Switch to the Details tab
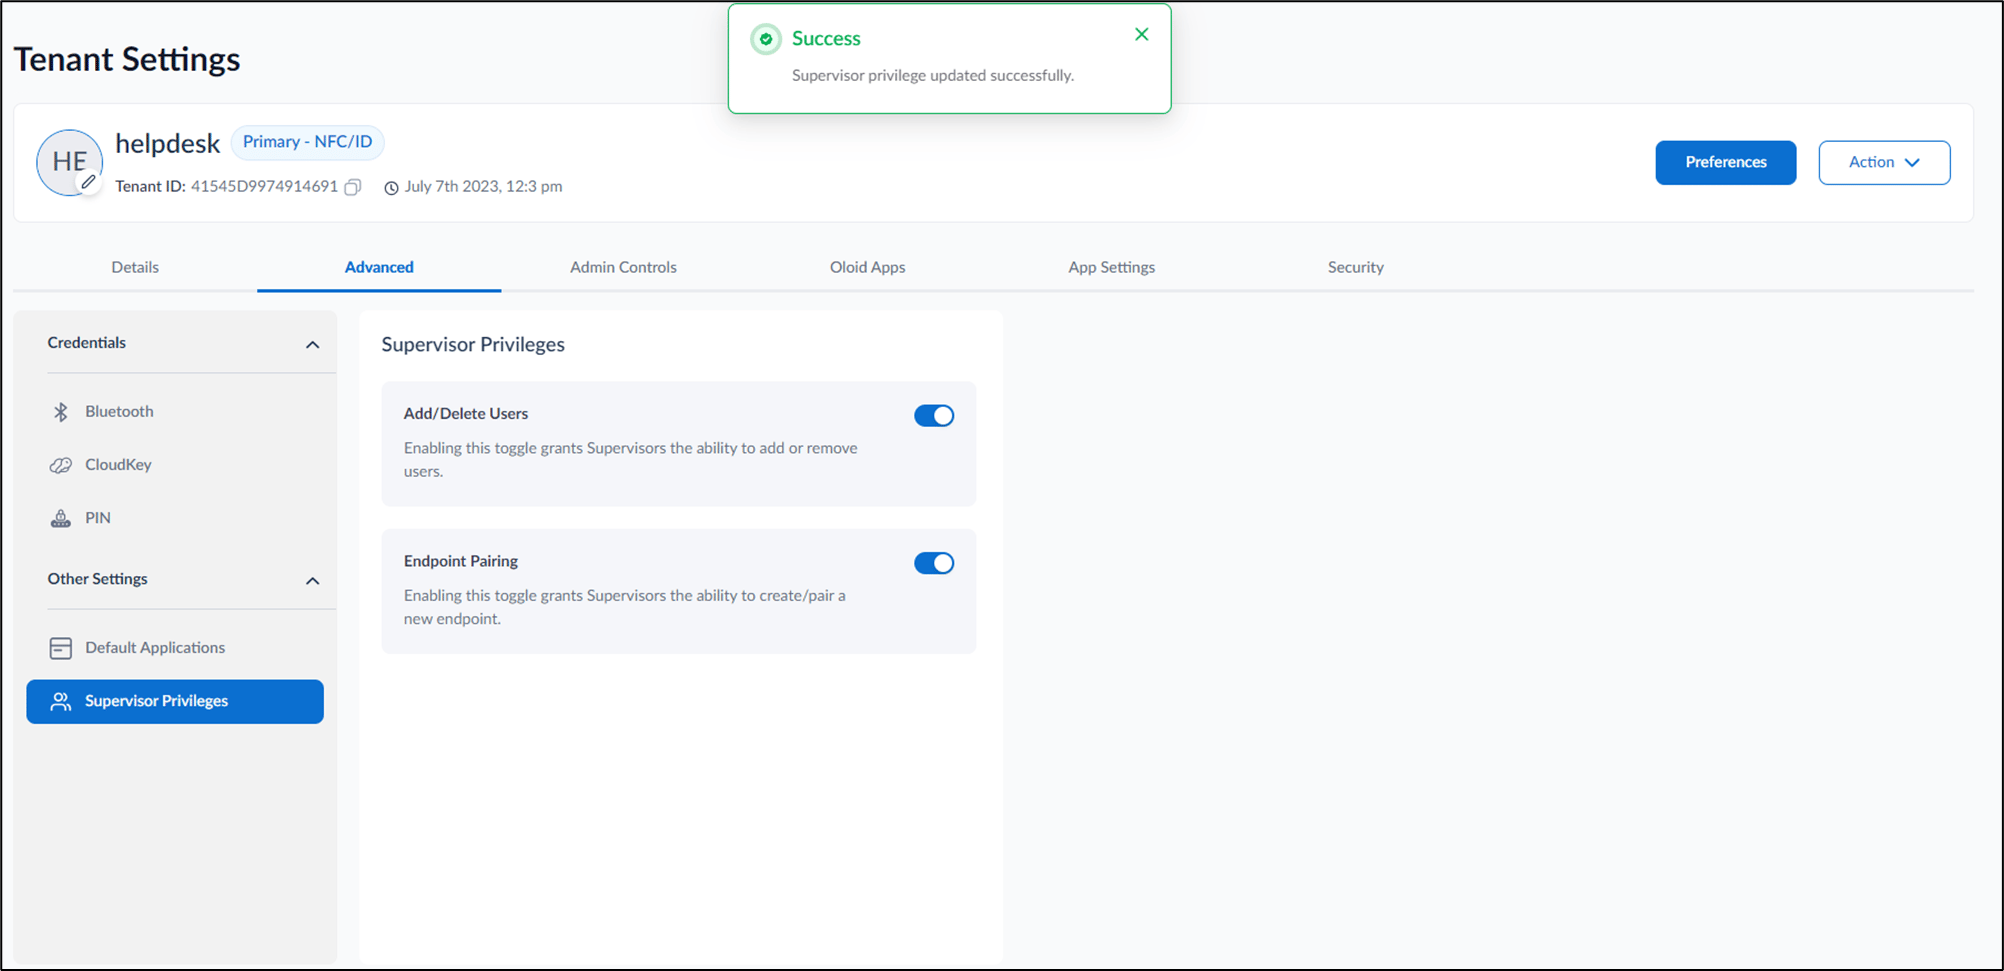 click(x=135, y=267)
